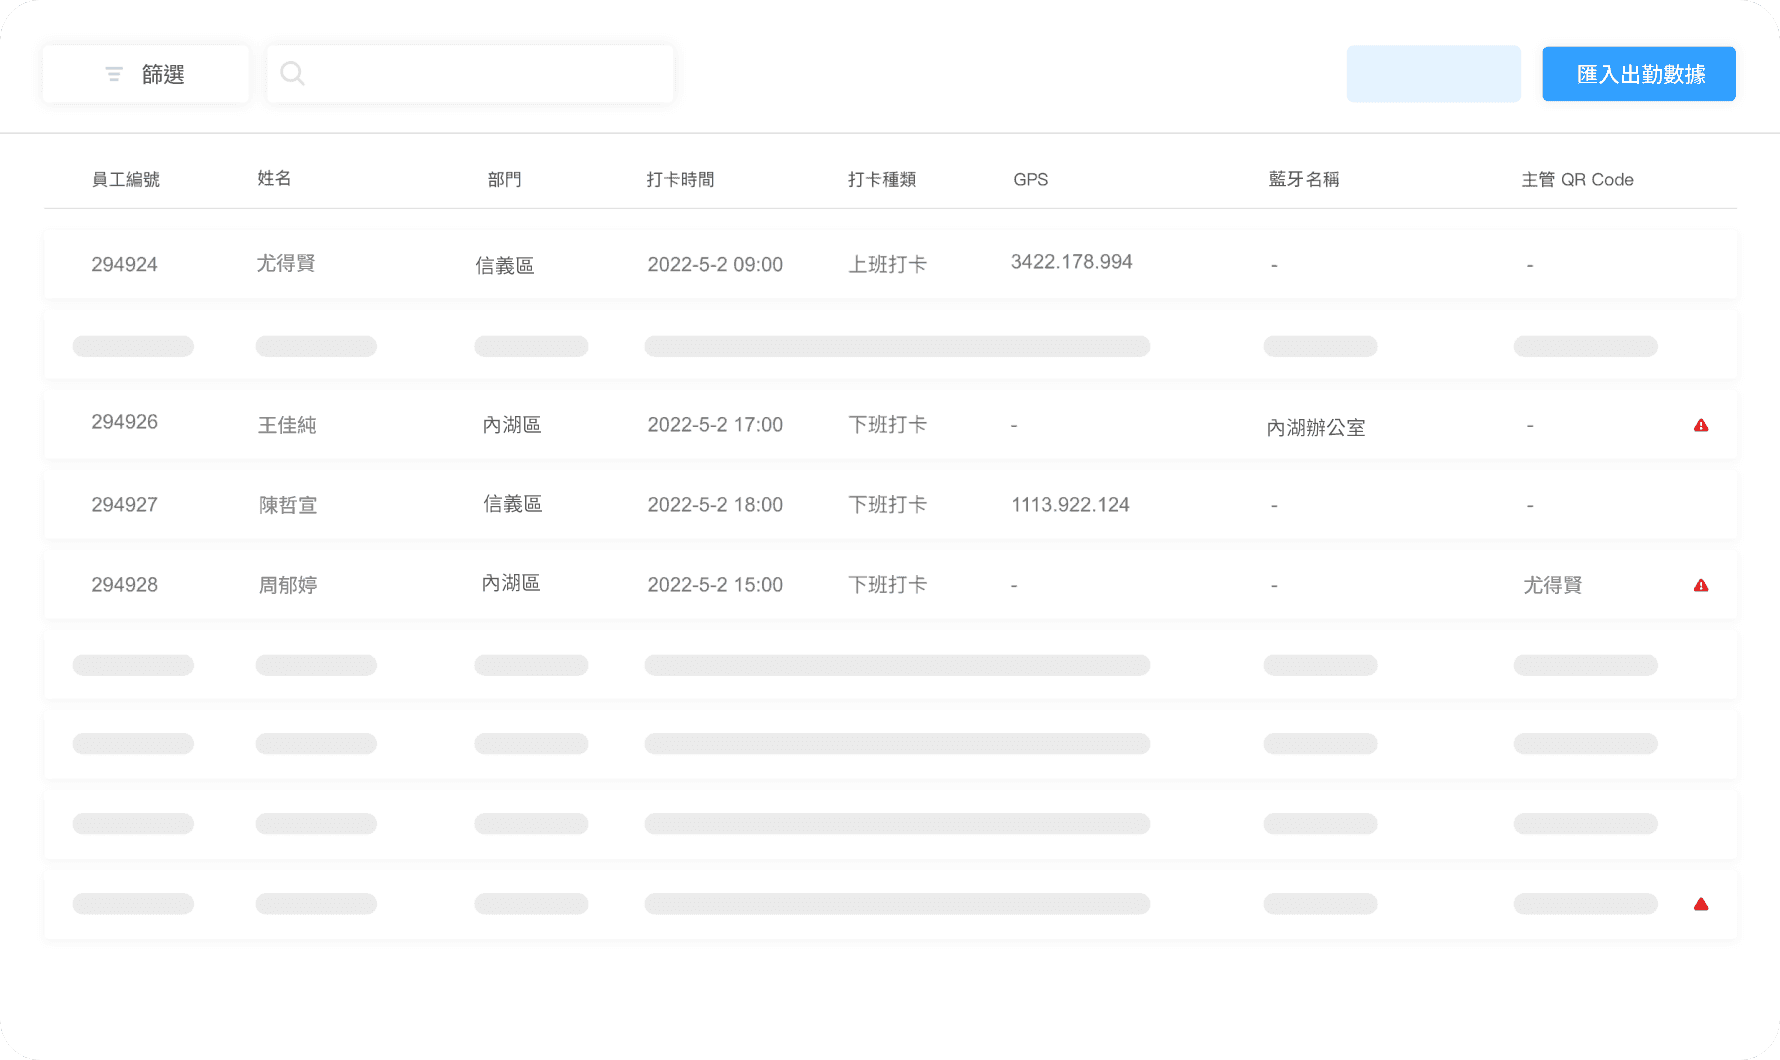Click GPS value 1113.922.124
Screen dimensions: 1780x1060
coord(1070,505)
